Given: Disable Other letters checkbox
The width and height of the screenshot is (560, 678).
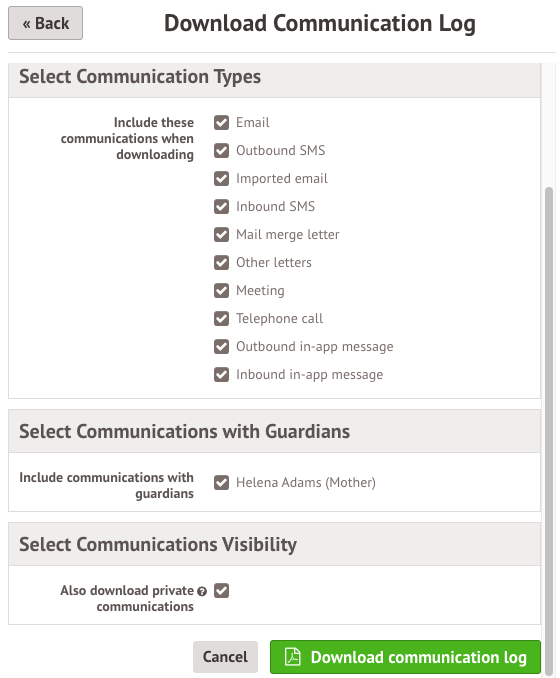Looking at the screenshot, I should (221, 262).
